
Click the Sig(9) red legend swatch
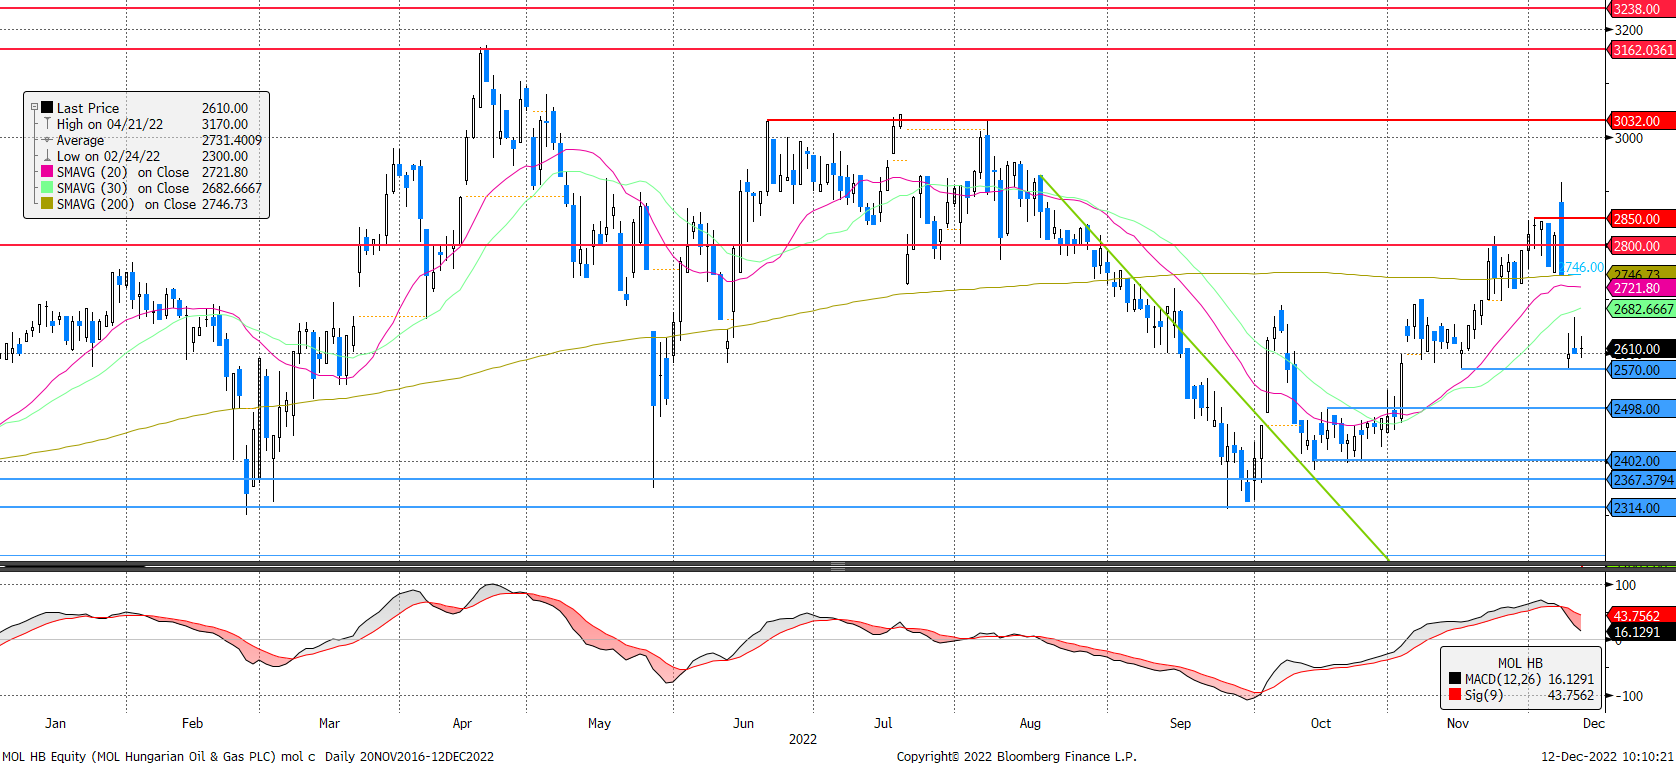coord(1455,695)
